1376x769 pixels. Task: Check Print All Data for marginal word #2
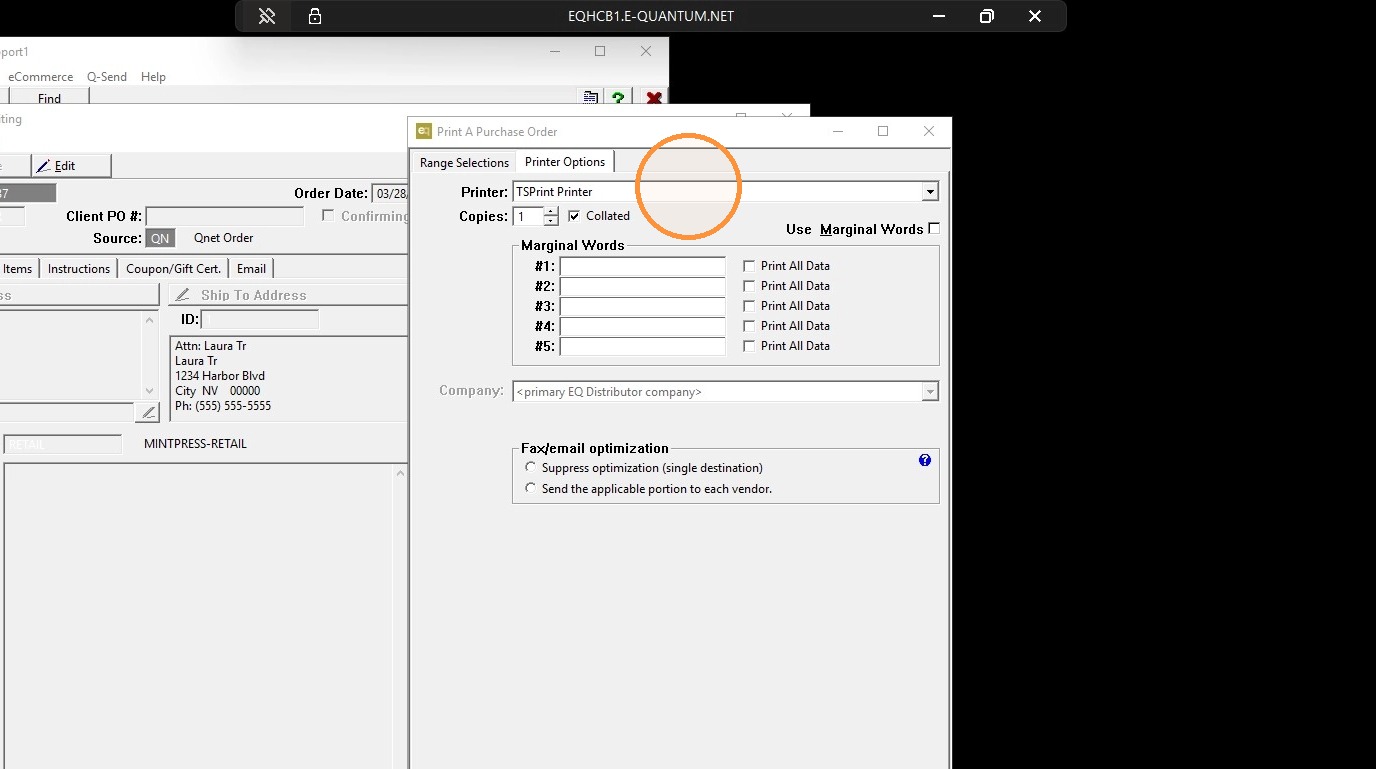(x=749, y=286)
